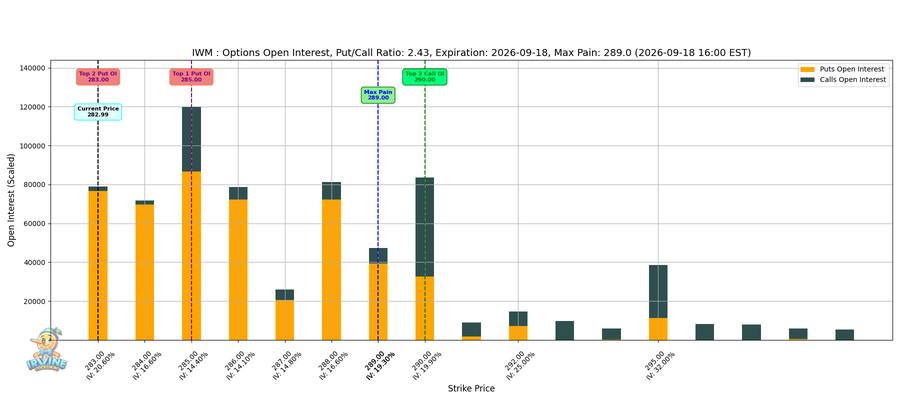Click the '290.00 IV: 19.90%' strike label
Image resolution: width=900 pixels, height=400 pixels.
(x=424, y=365)
